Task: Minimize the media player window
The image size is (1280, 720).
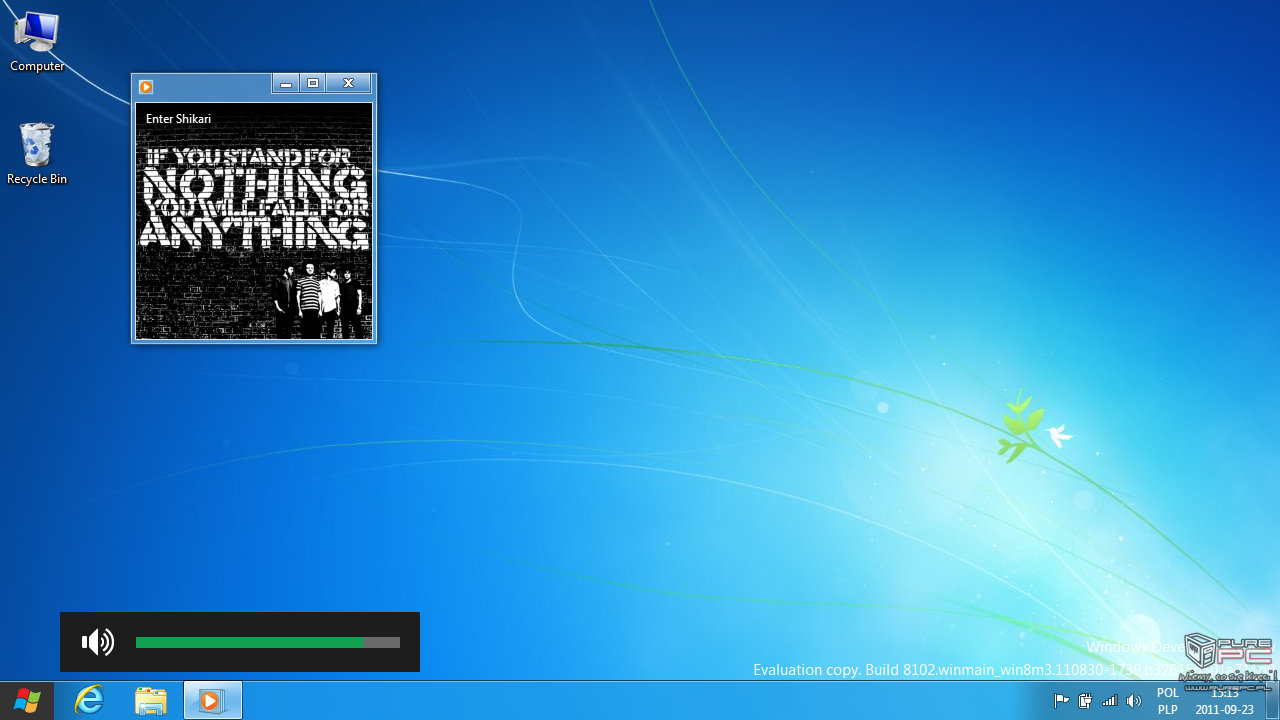Action: (286, 84)
